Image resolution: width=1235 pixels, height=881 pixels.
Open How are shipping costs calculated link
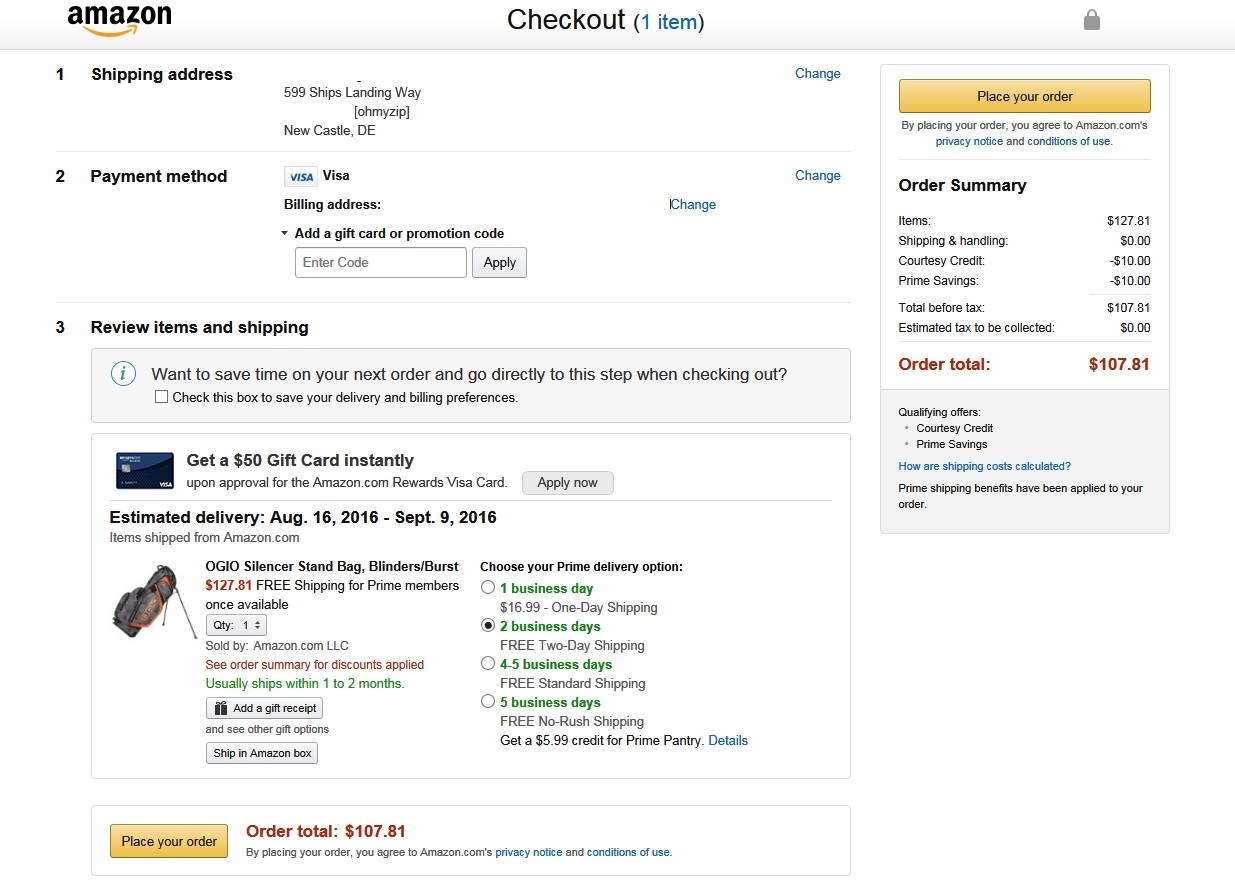tap(984, 466)
